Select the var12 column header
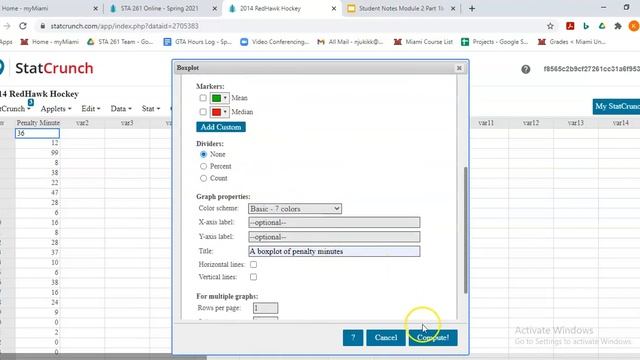 [531, 123]
